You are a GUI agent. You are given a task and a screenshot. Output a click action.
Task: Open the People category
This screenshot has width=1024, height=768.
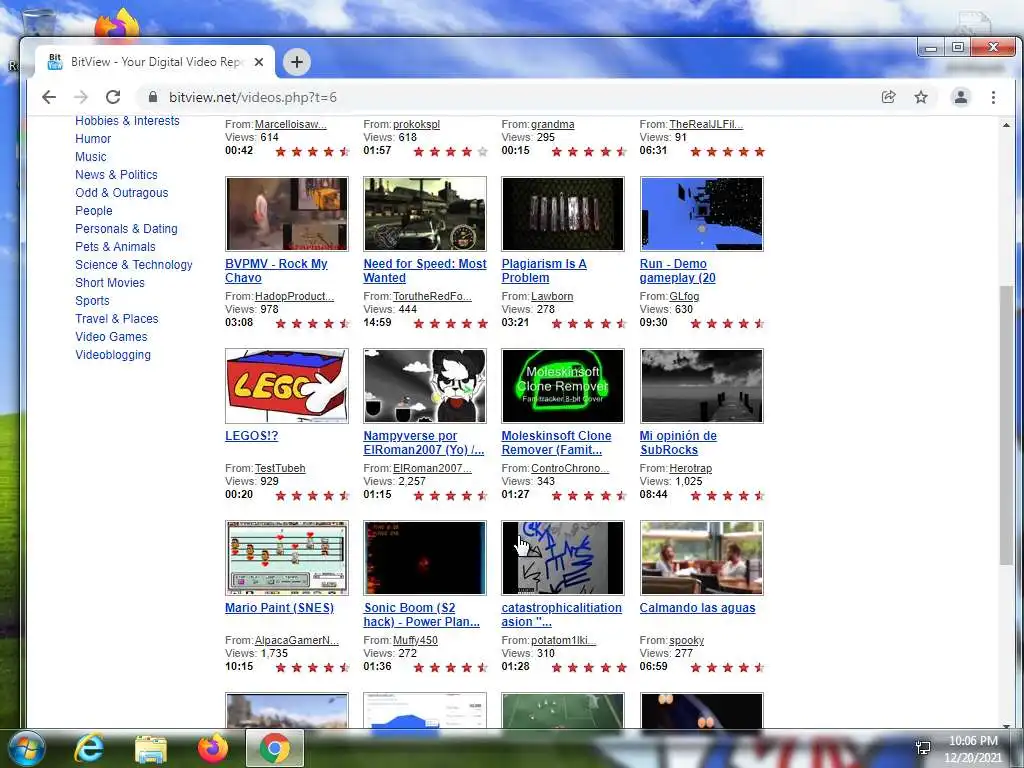[x=93, y=210]
